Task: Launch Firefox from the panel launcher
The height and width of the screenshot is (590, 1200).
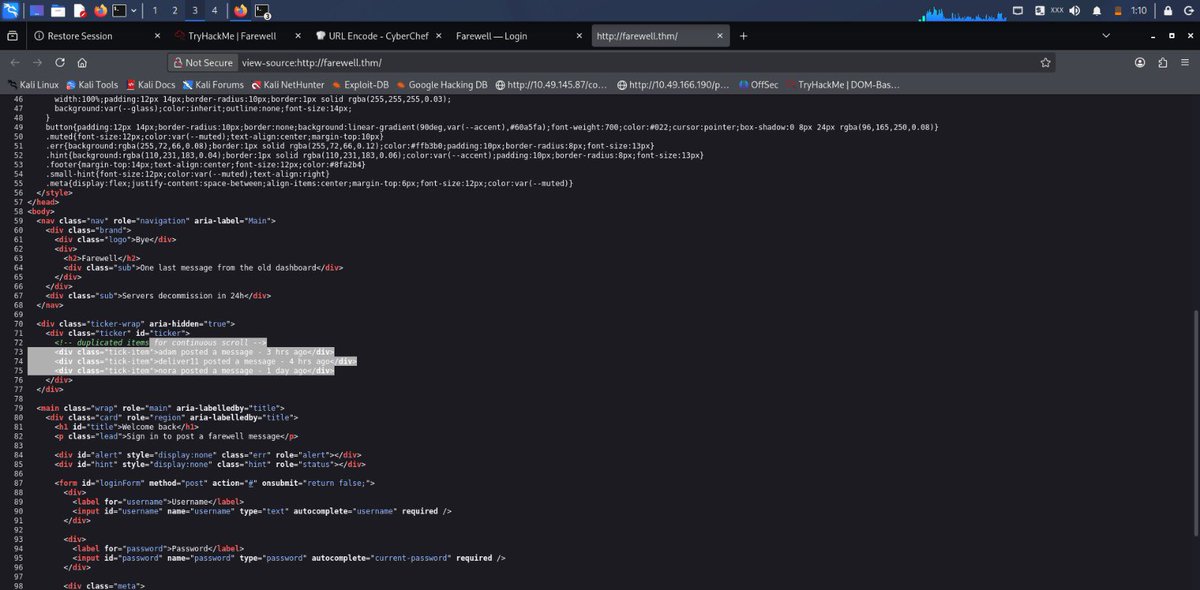Action: (x=101, y=11)
